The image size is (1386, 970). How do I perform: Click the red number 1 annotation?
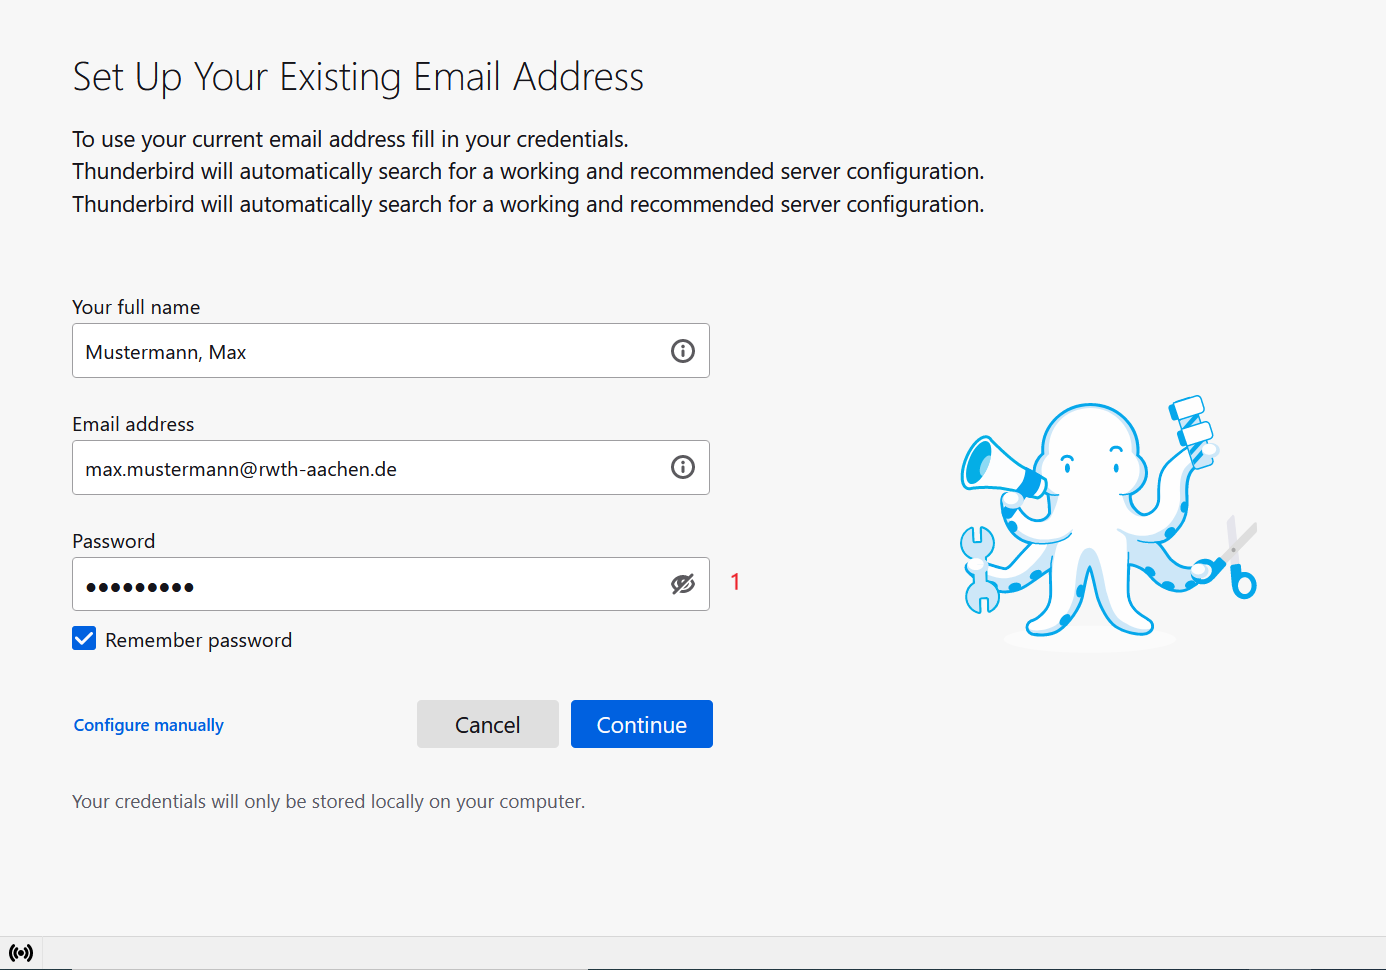coord(735,582)
